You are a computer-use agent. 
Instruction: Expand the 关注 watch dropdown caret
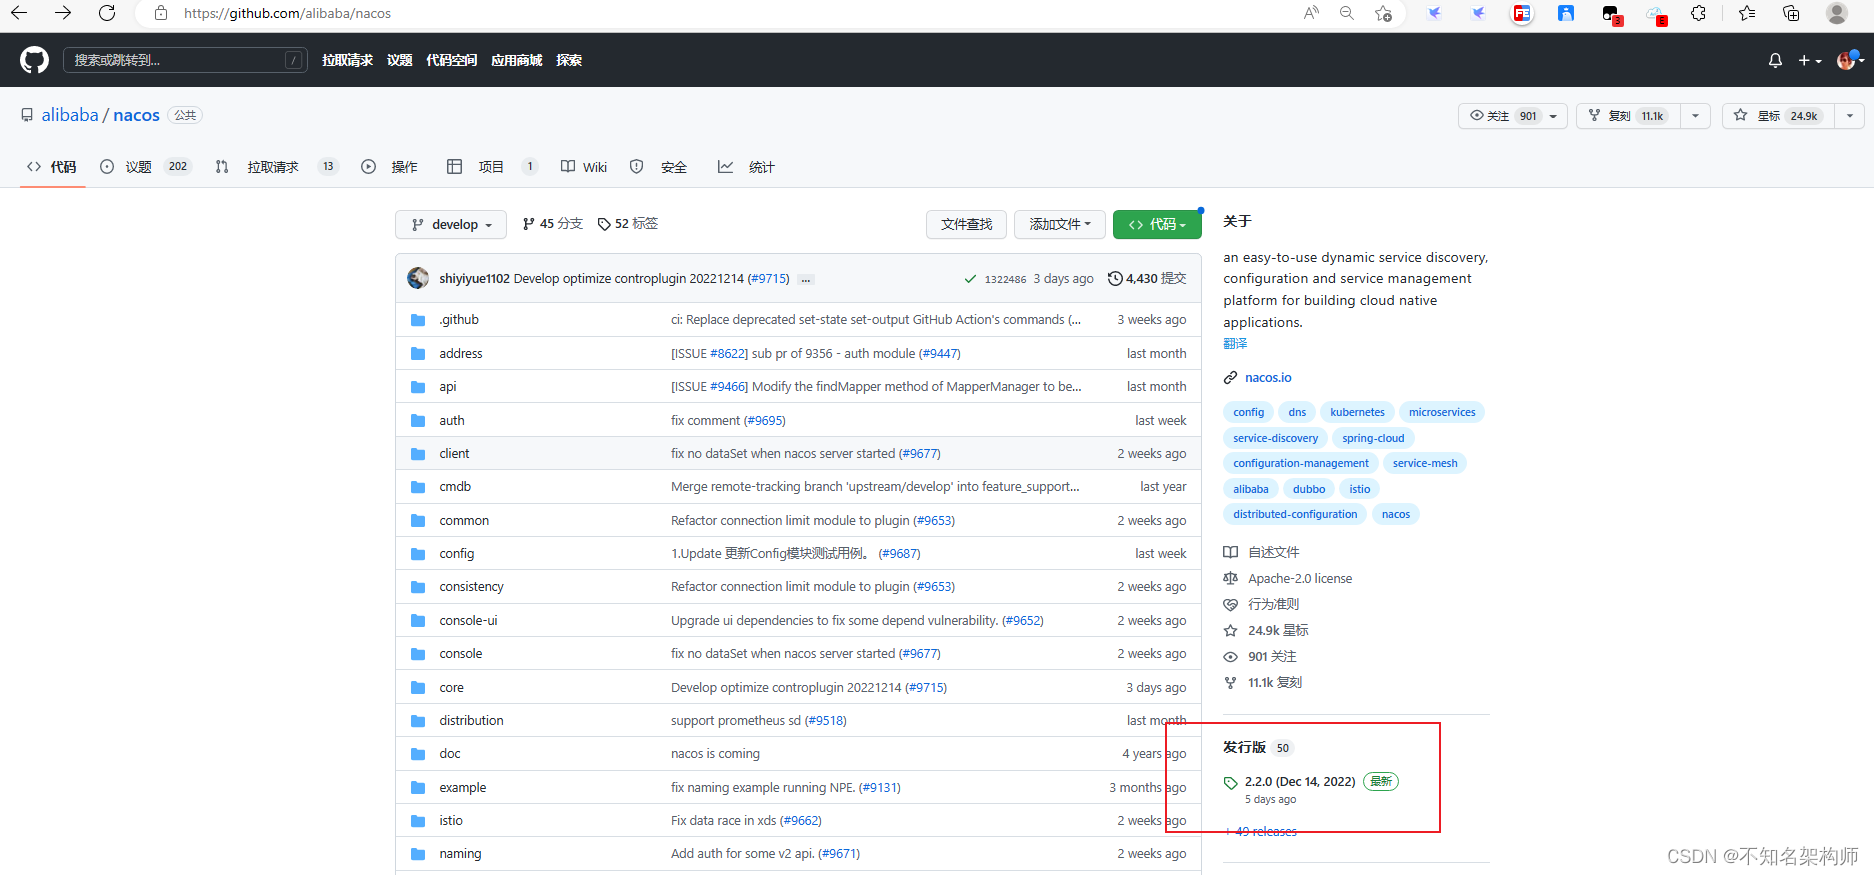tap(1554, 116)
